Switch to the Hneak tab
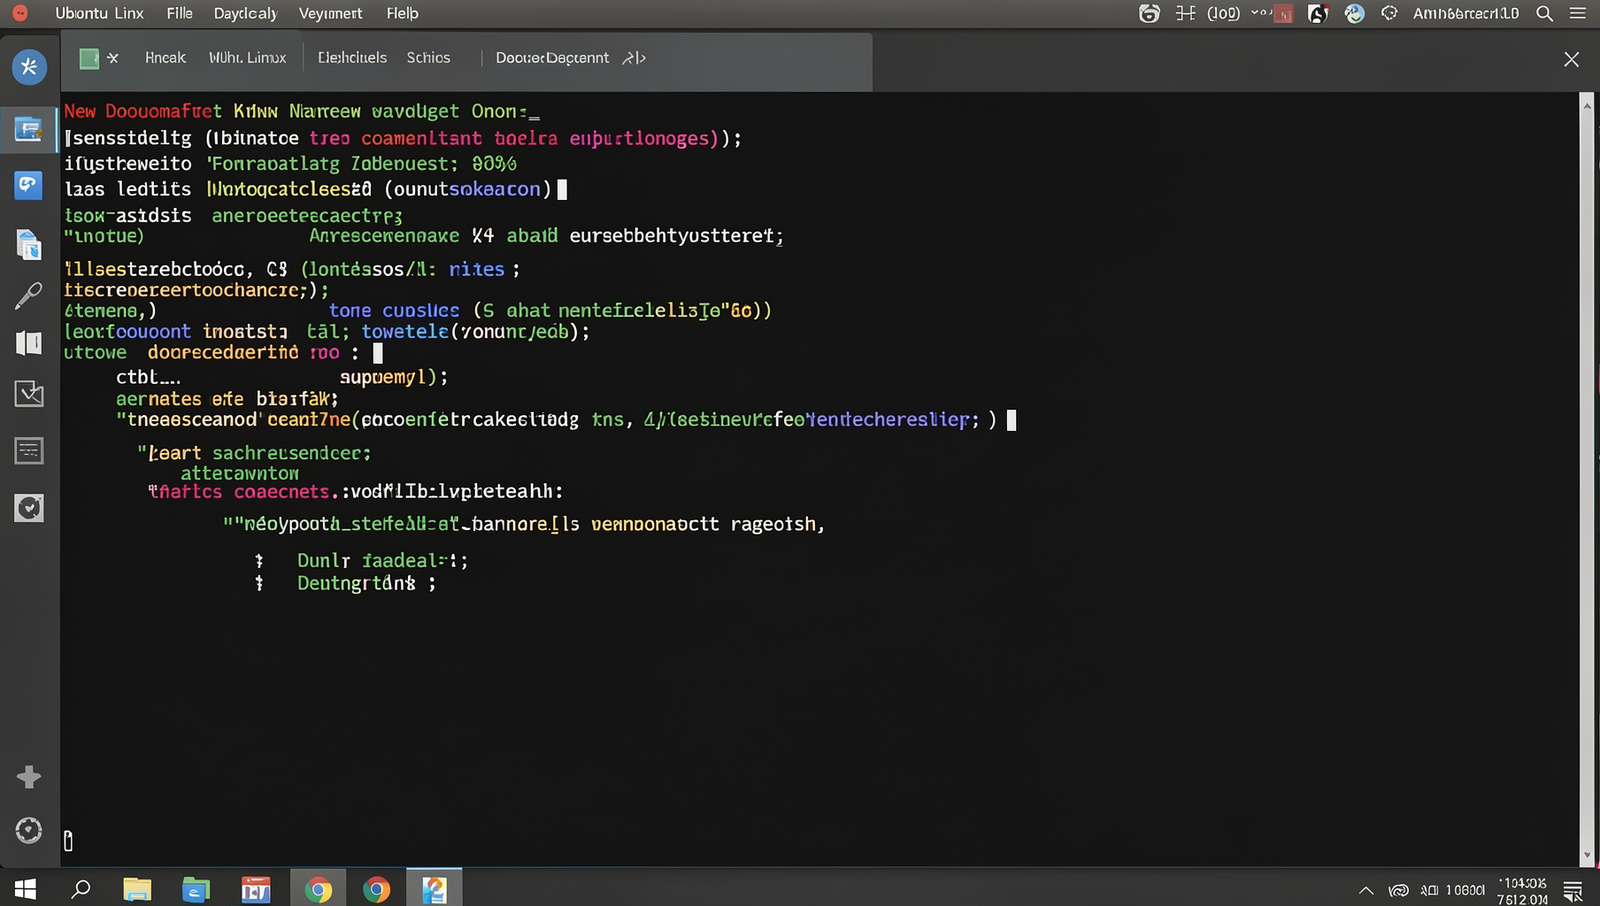Image resolution: width=1600 pixels, height=906 pixels. coord(165,58)
